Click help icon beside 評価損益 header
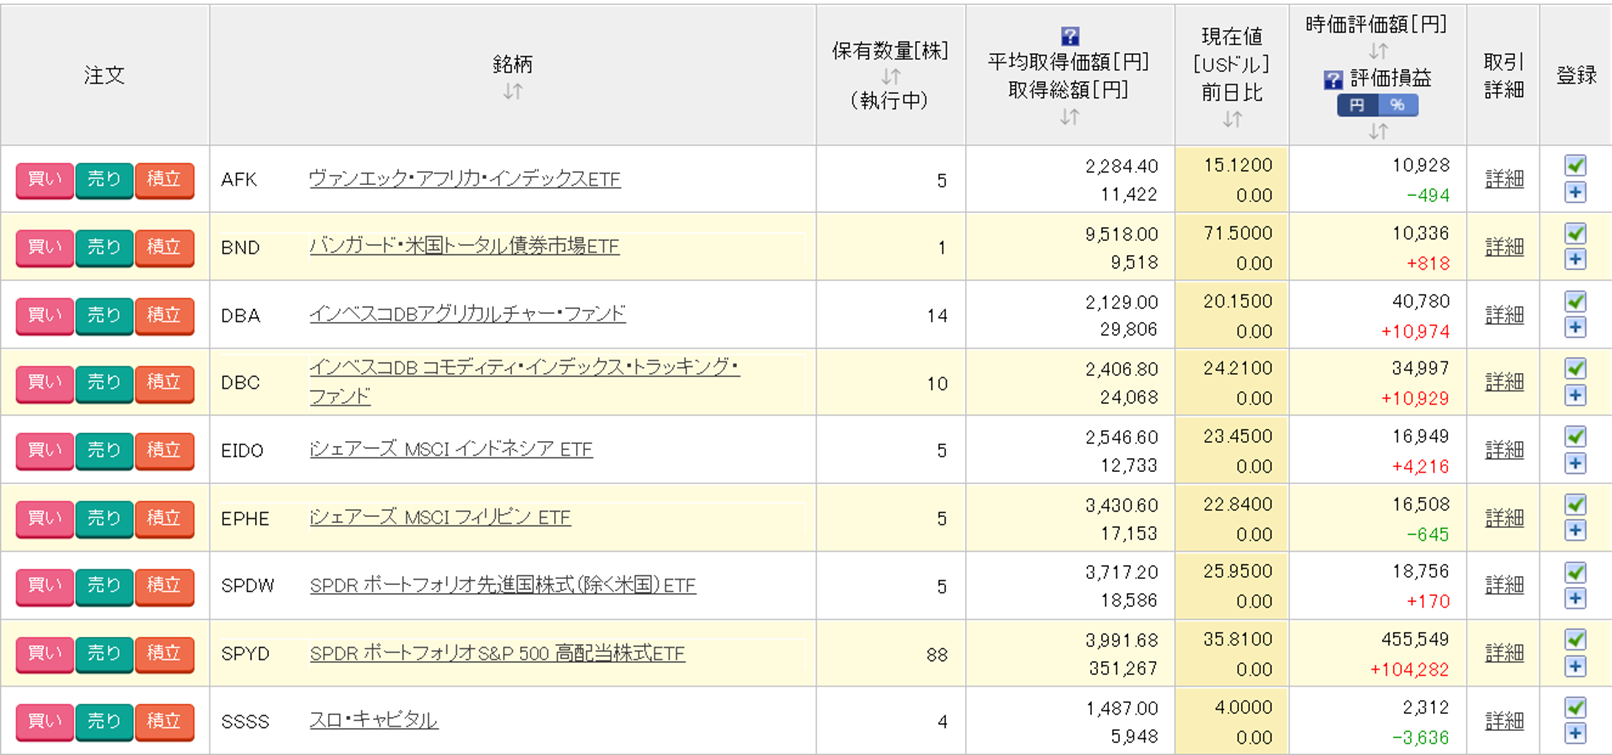The height and width of the screenshot is (755, 1612). (1332, 79)
